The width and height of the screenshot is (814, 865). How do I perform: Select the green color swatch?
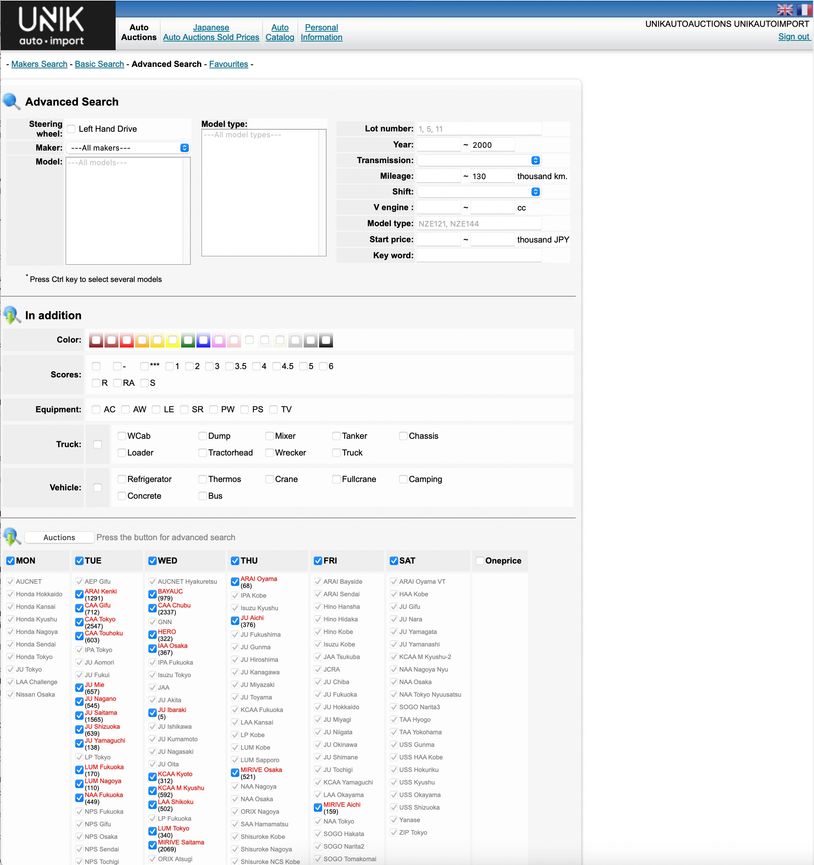point(187,341)
